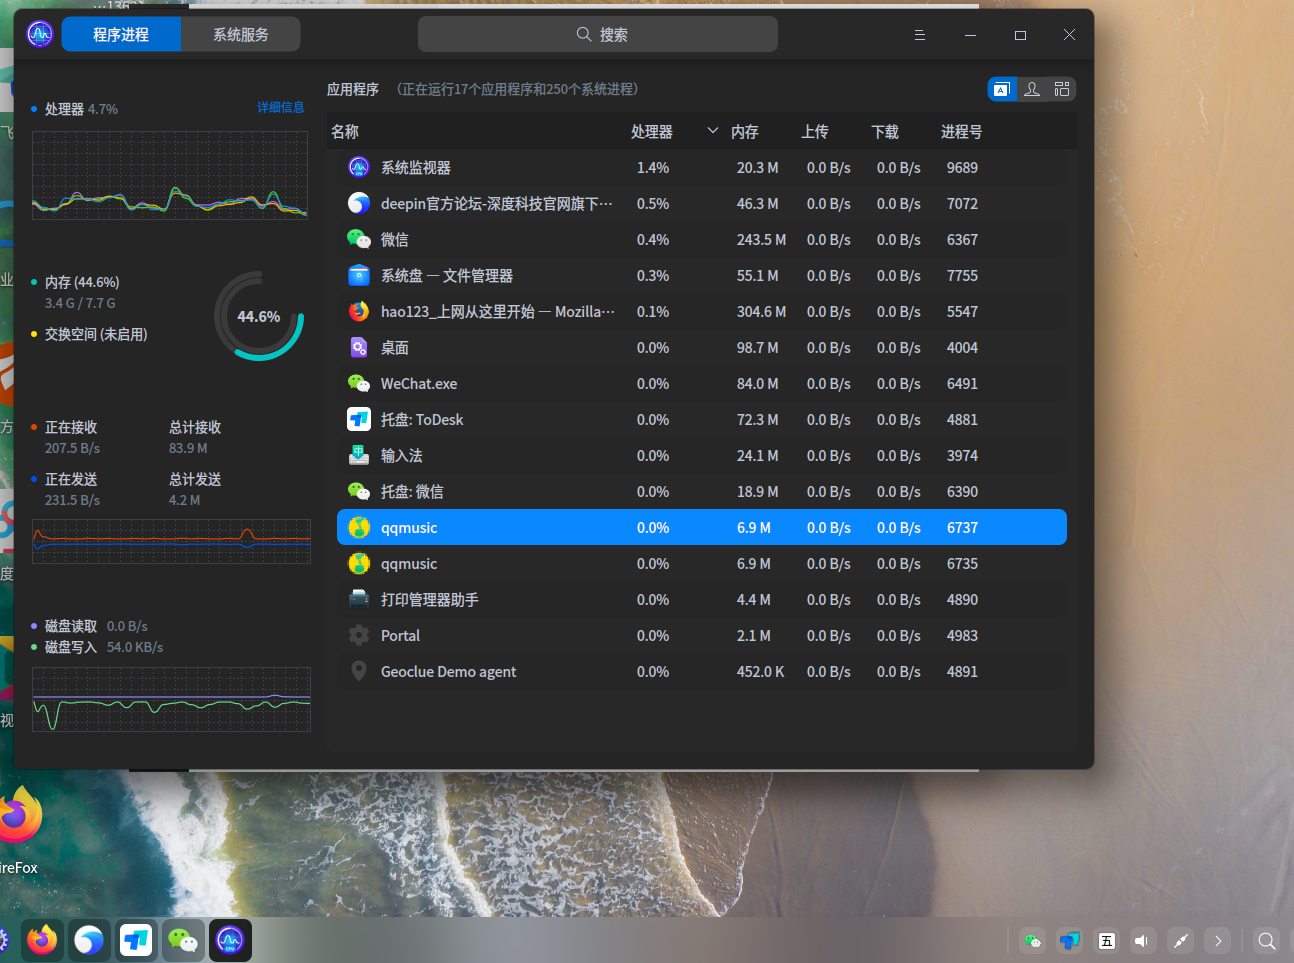Select the process name 系统监视器
Screen dimensions: 1294x963
(416, 168)
